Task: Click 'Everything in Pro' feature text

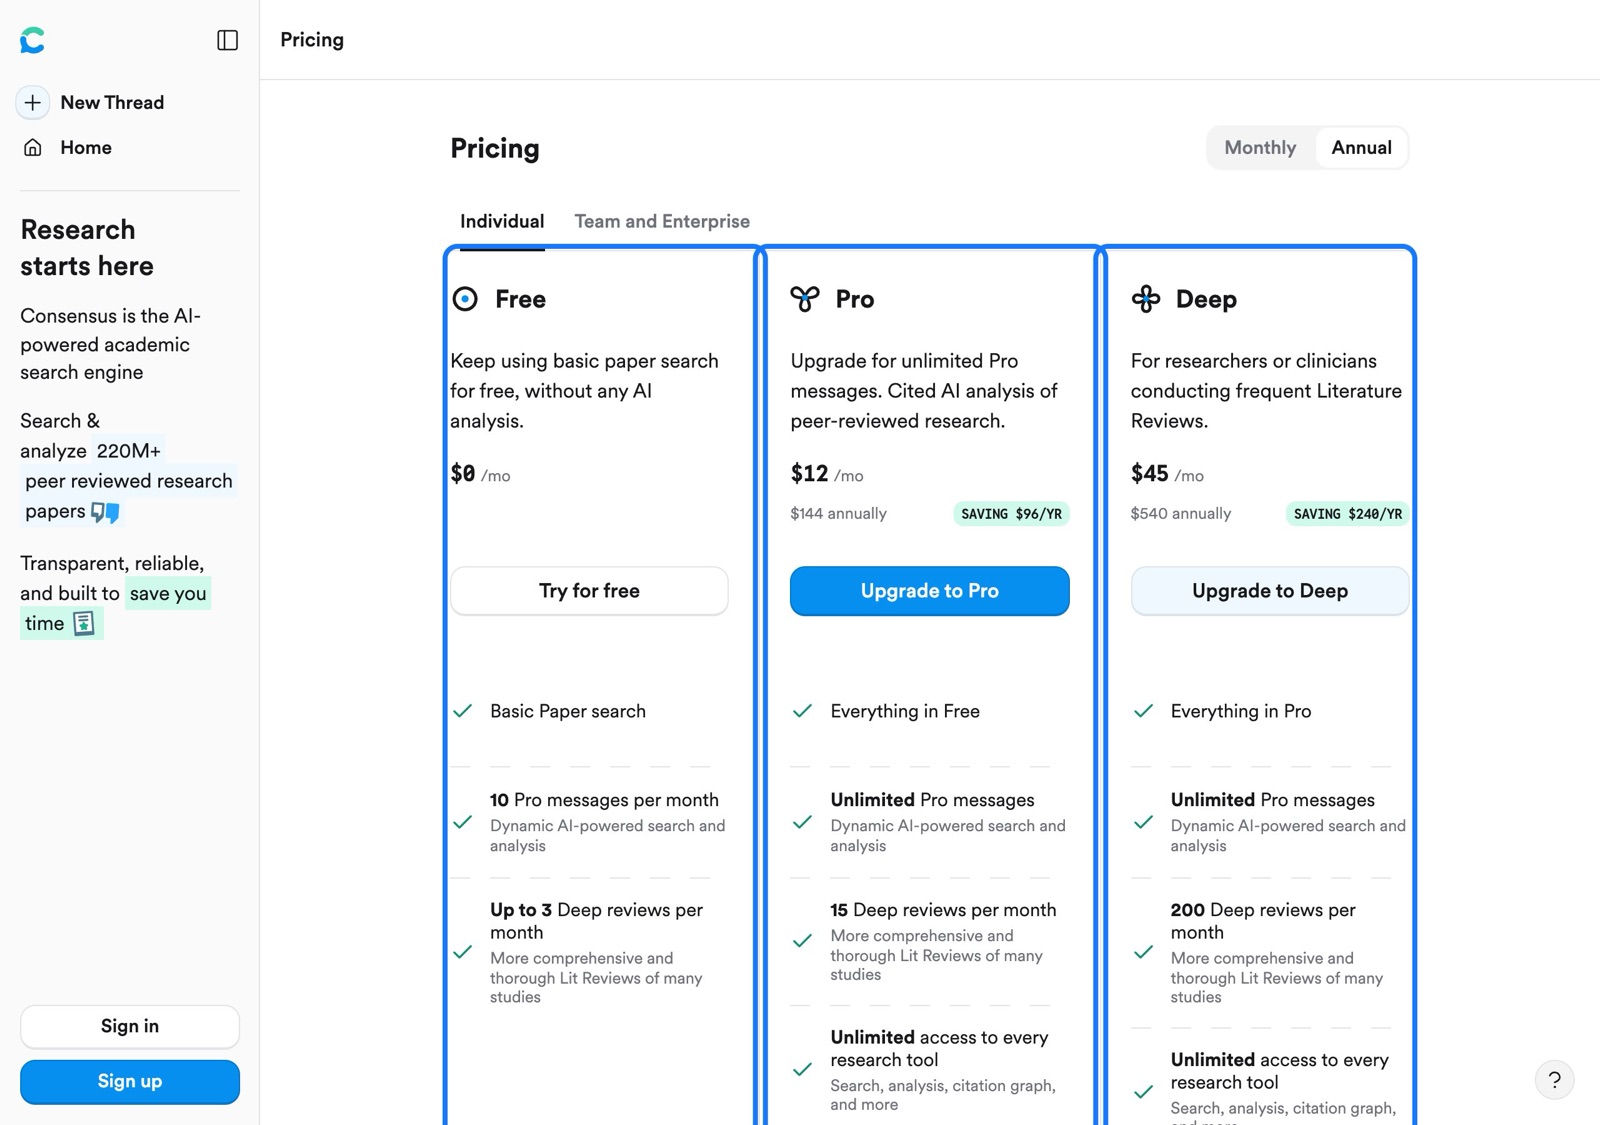Action: click(x=1241, y=711)
